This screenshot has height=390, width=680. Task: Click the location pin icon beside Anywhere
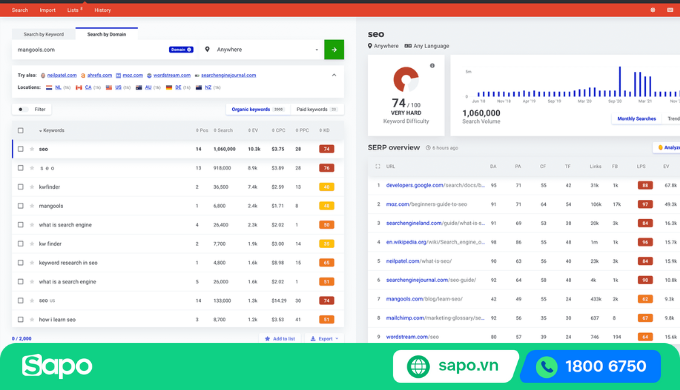[207, 49]
